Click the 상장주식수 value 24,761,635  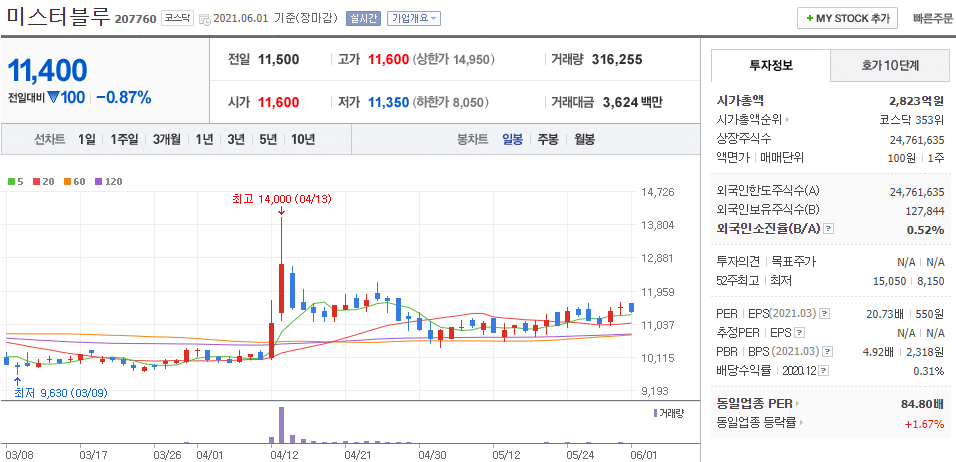pyautogui.click(x=917, y=139)
